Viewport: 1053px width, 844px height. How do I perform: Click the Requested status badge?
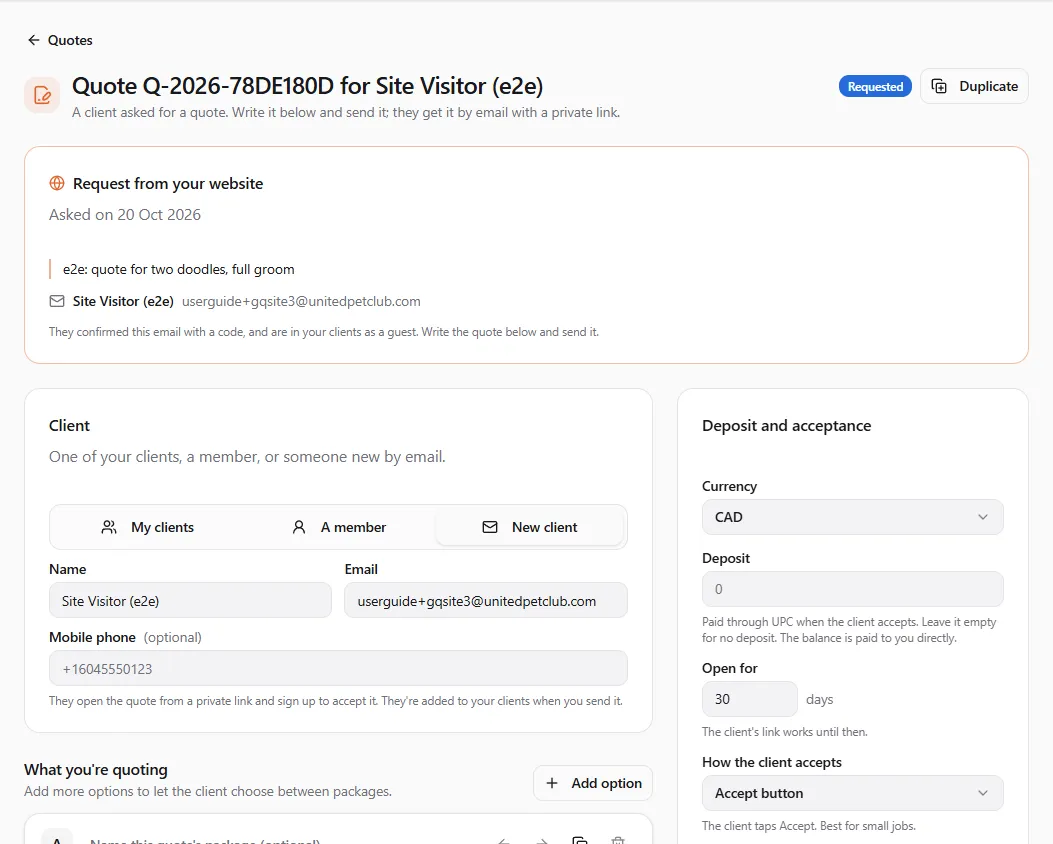click(875, 87)
